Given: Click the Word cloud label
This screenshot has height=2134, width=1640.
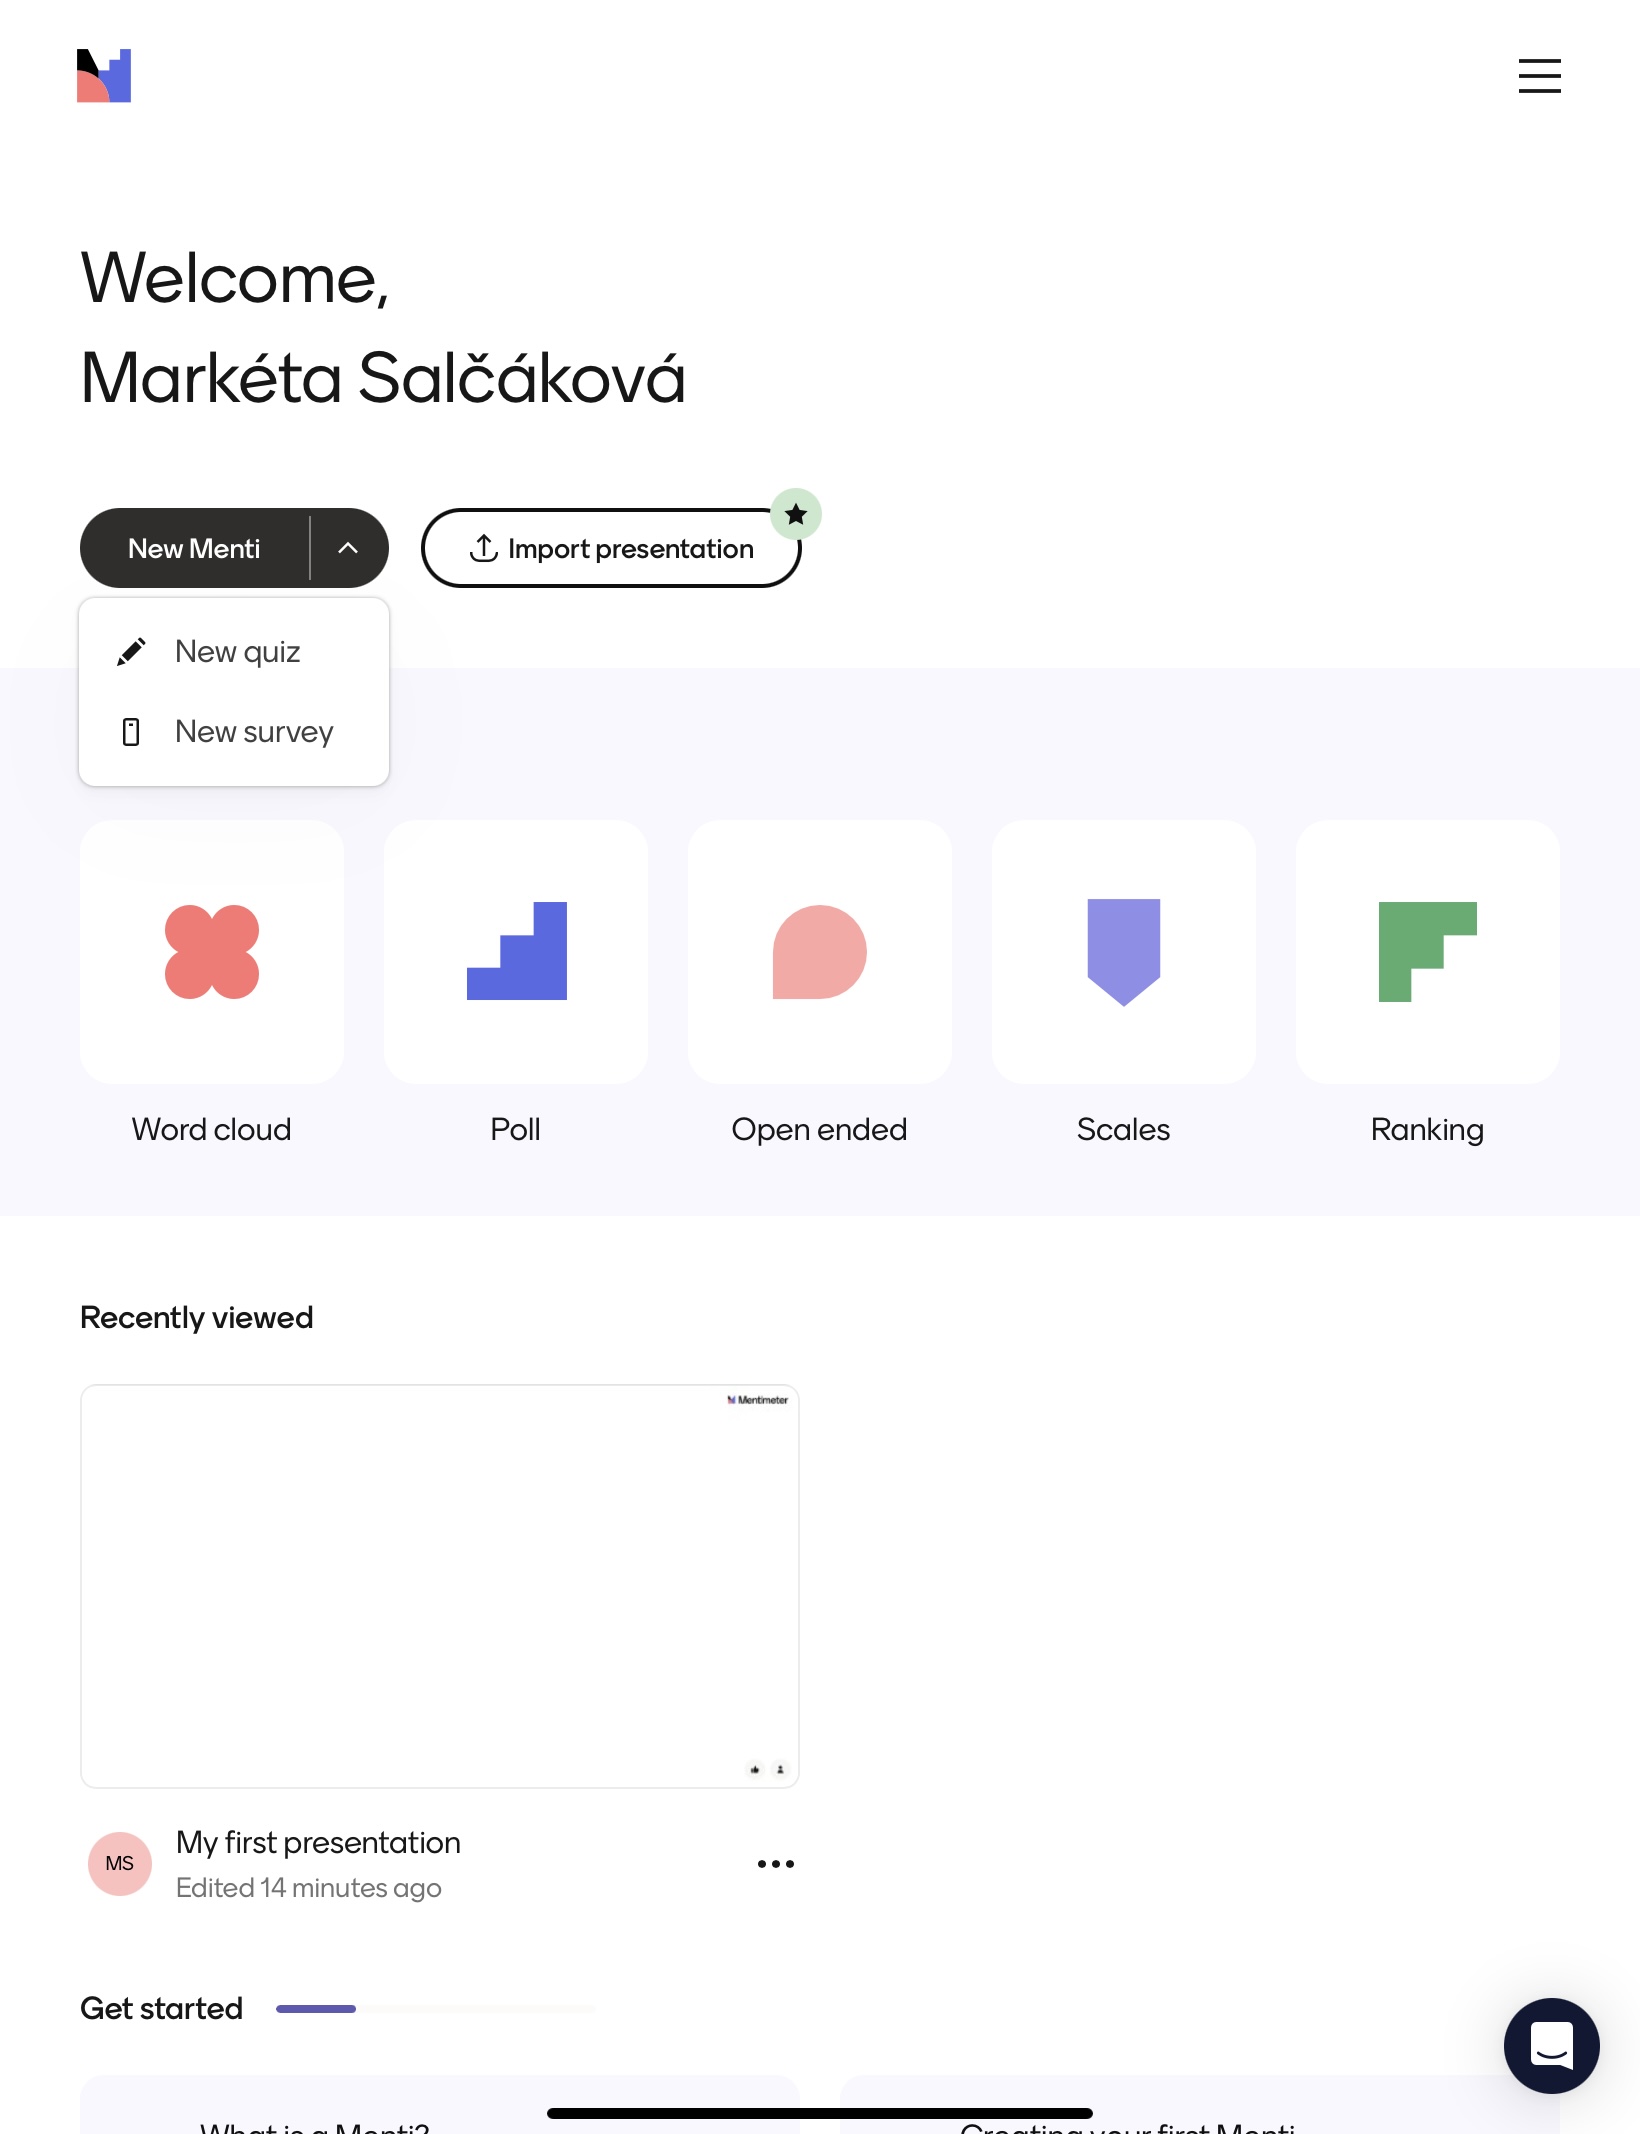Looking at the screenshot, I should click(x=212, y=1130).
